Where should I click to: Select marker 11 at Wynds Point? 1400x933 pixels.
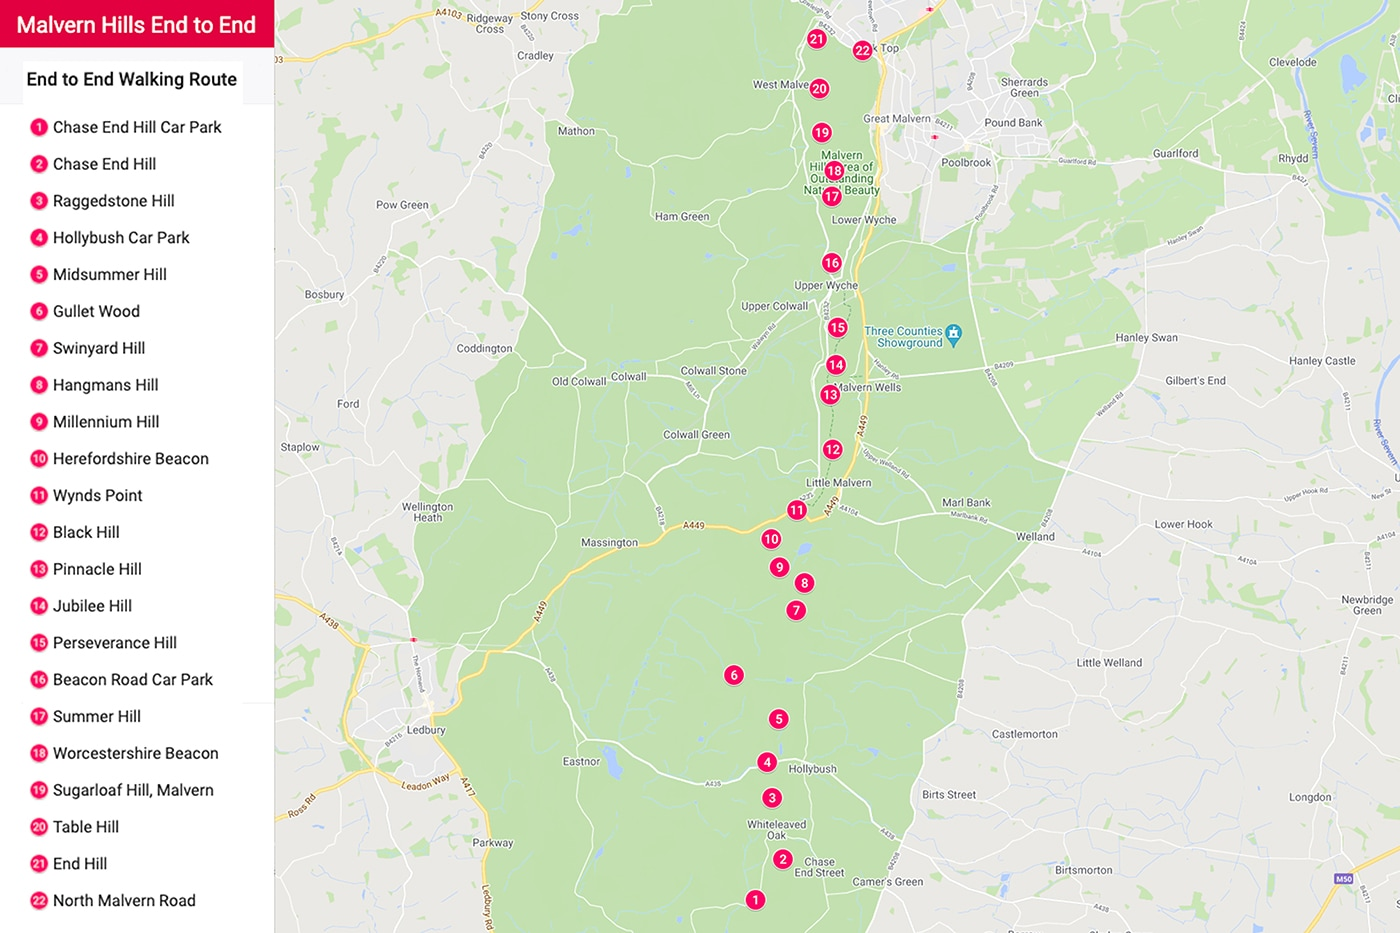coord(797,509)
